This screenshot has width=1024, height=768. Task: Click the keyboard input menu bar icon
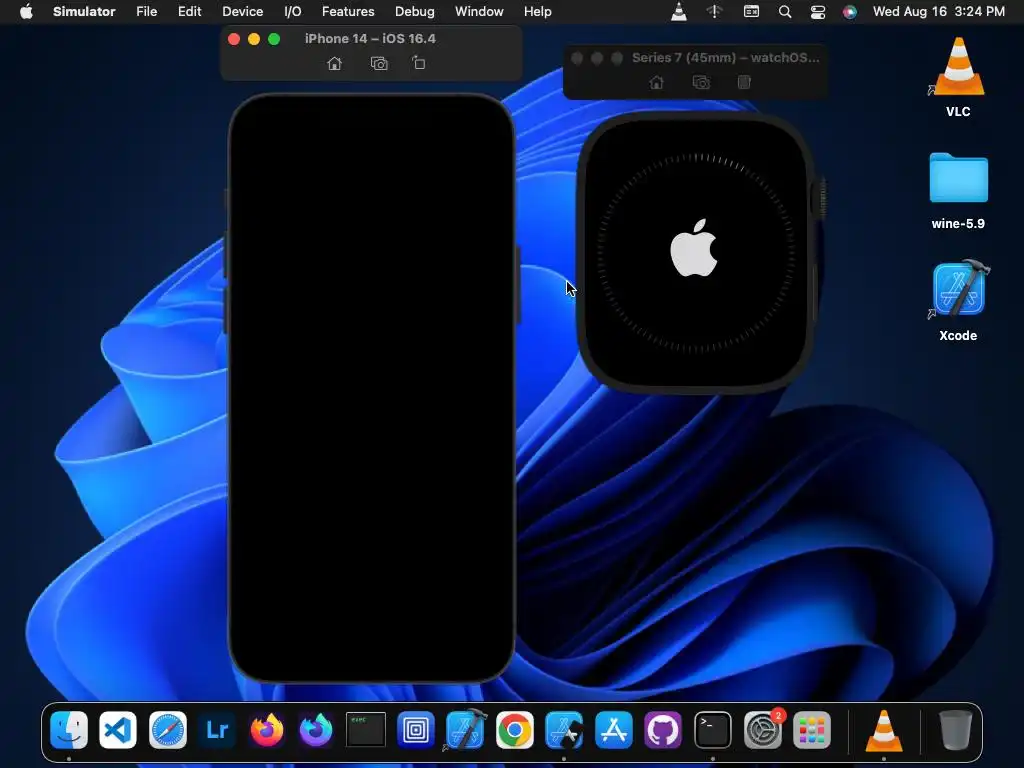[751, 11]
